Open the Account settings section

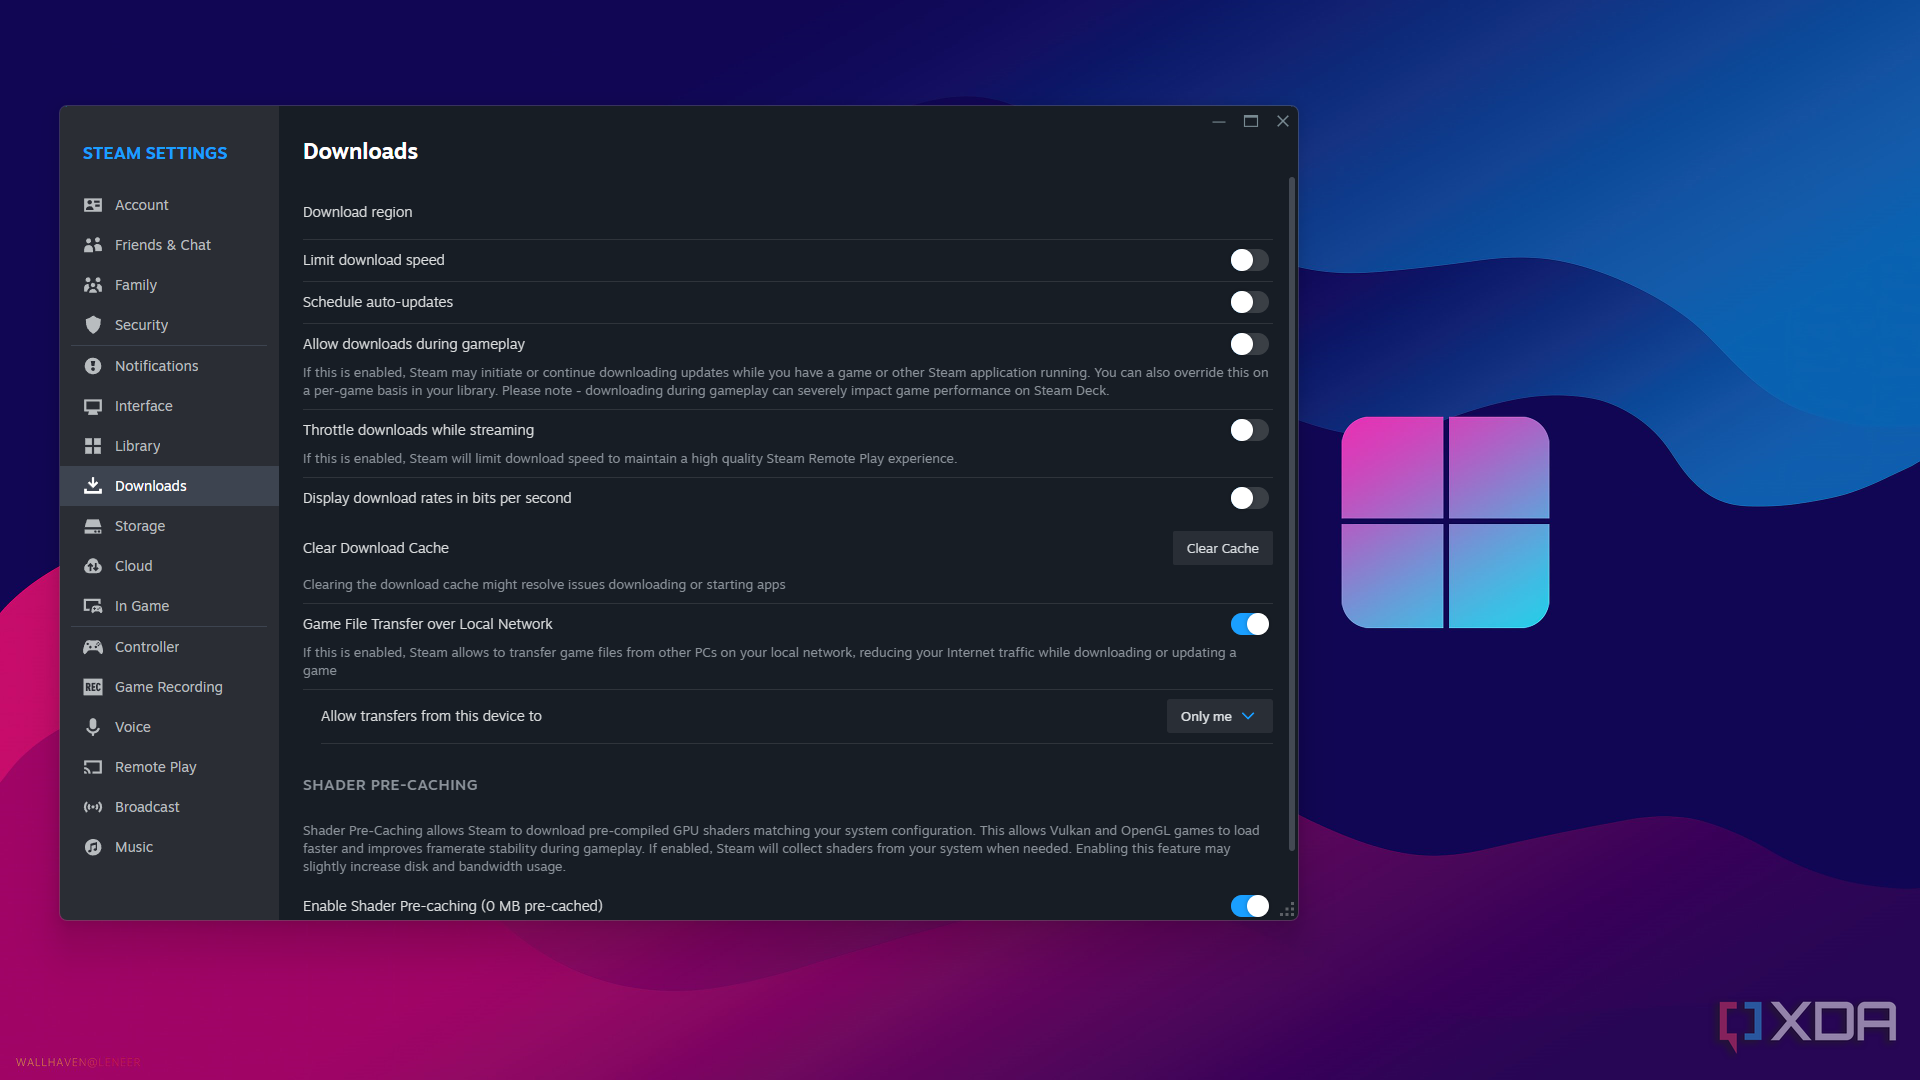(x=141, y=204)
